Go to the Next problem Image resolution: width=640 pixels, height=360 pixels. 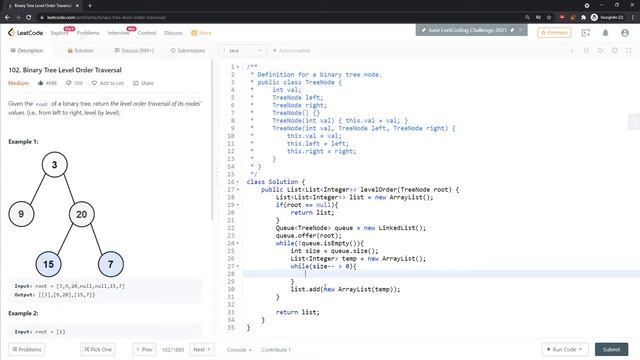pos(202,349)
